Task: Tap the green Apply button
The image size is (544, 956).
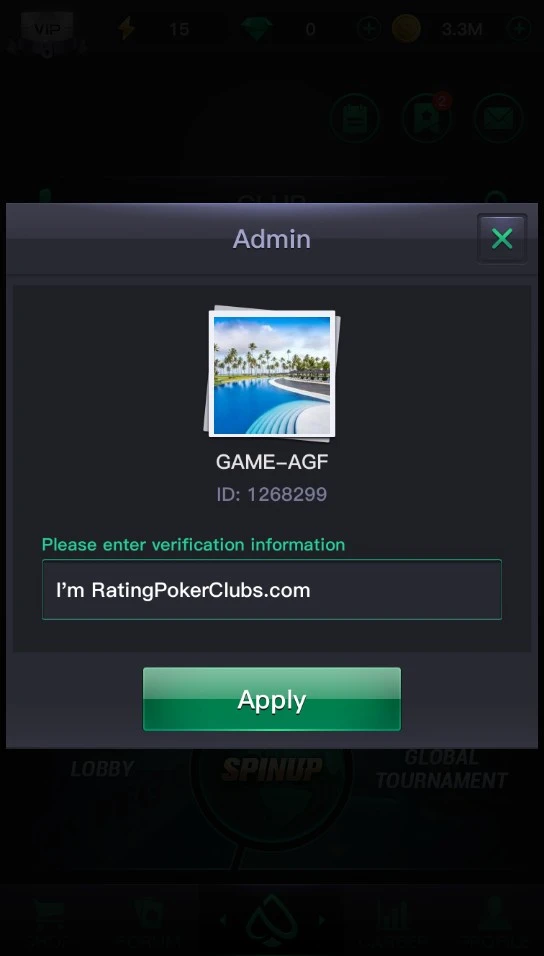Action: [x=271, y=699]
